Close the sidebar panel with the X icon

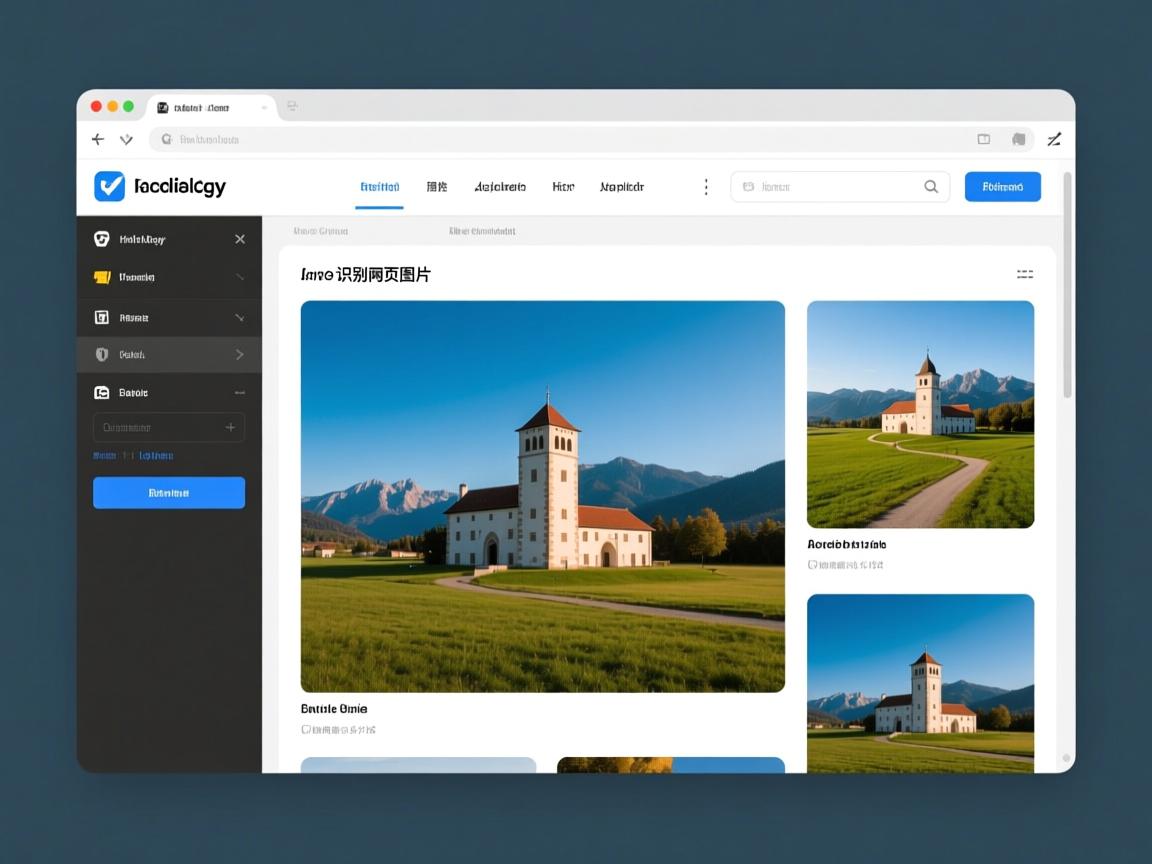coord(240,239)
